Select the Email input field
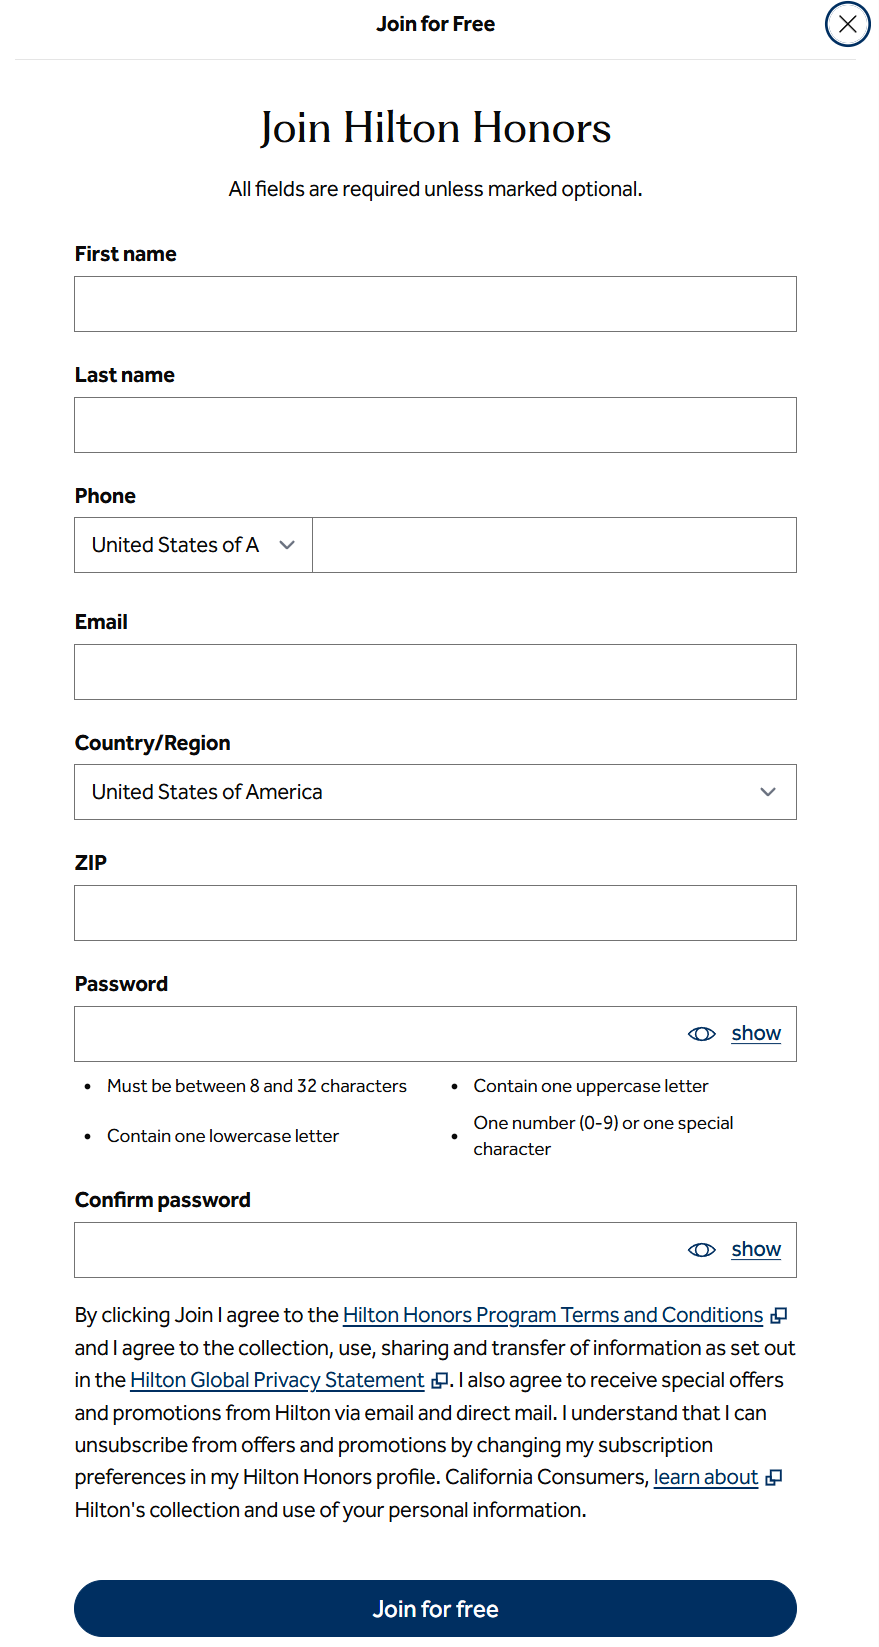The width and height of the screenshot is (879, 1647). click(435, 672)
